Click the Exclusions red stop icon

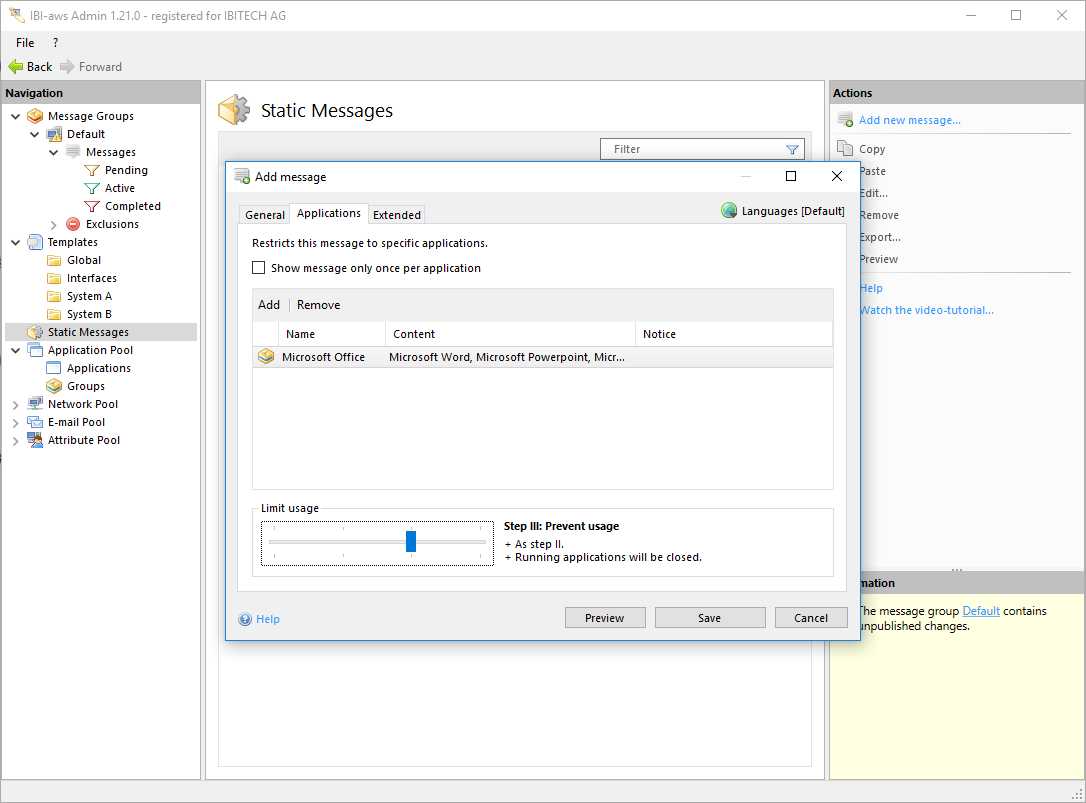[73, 224]
